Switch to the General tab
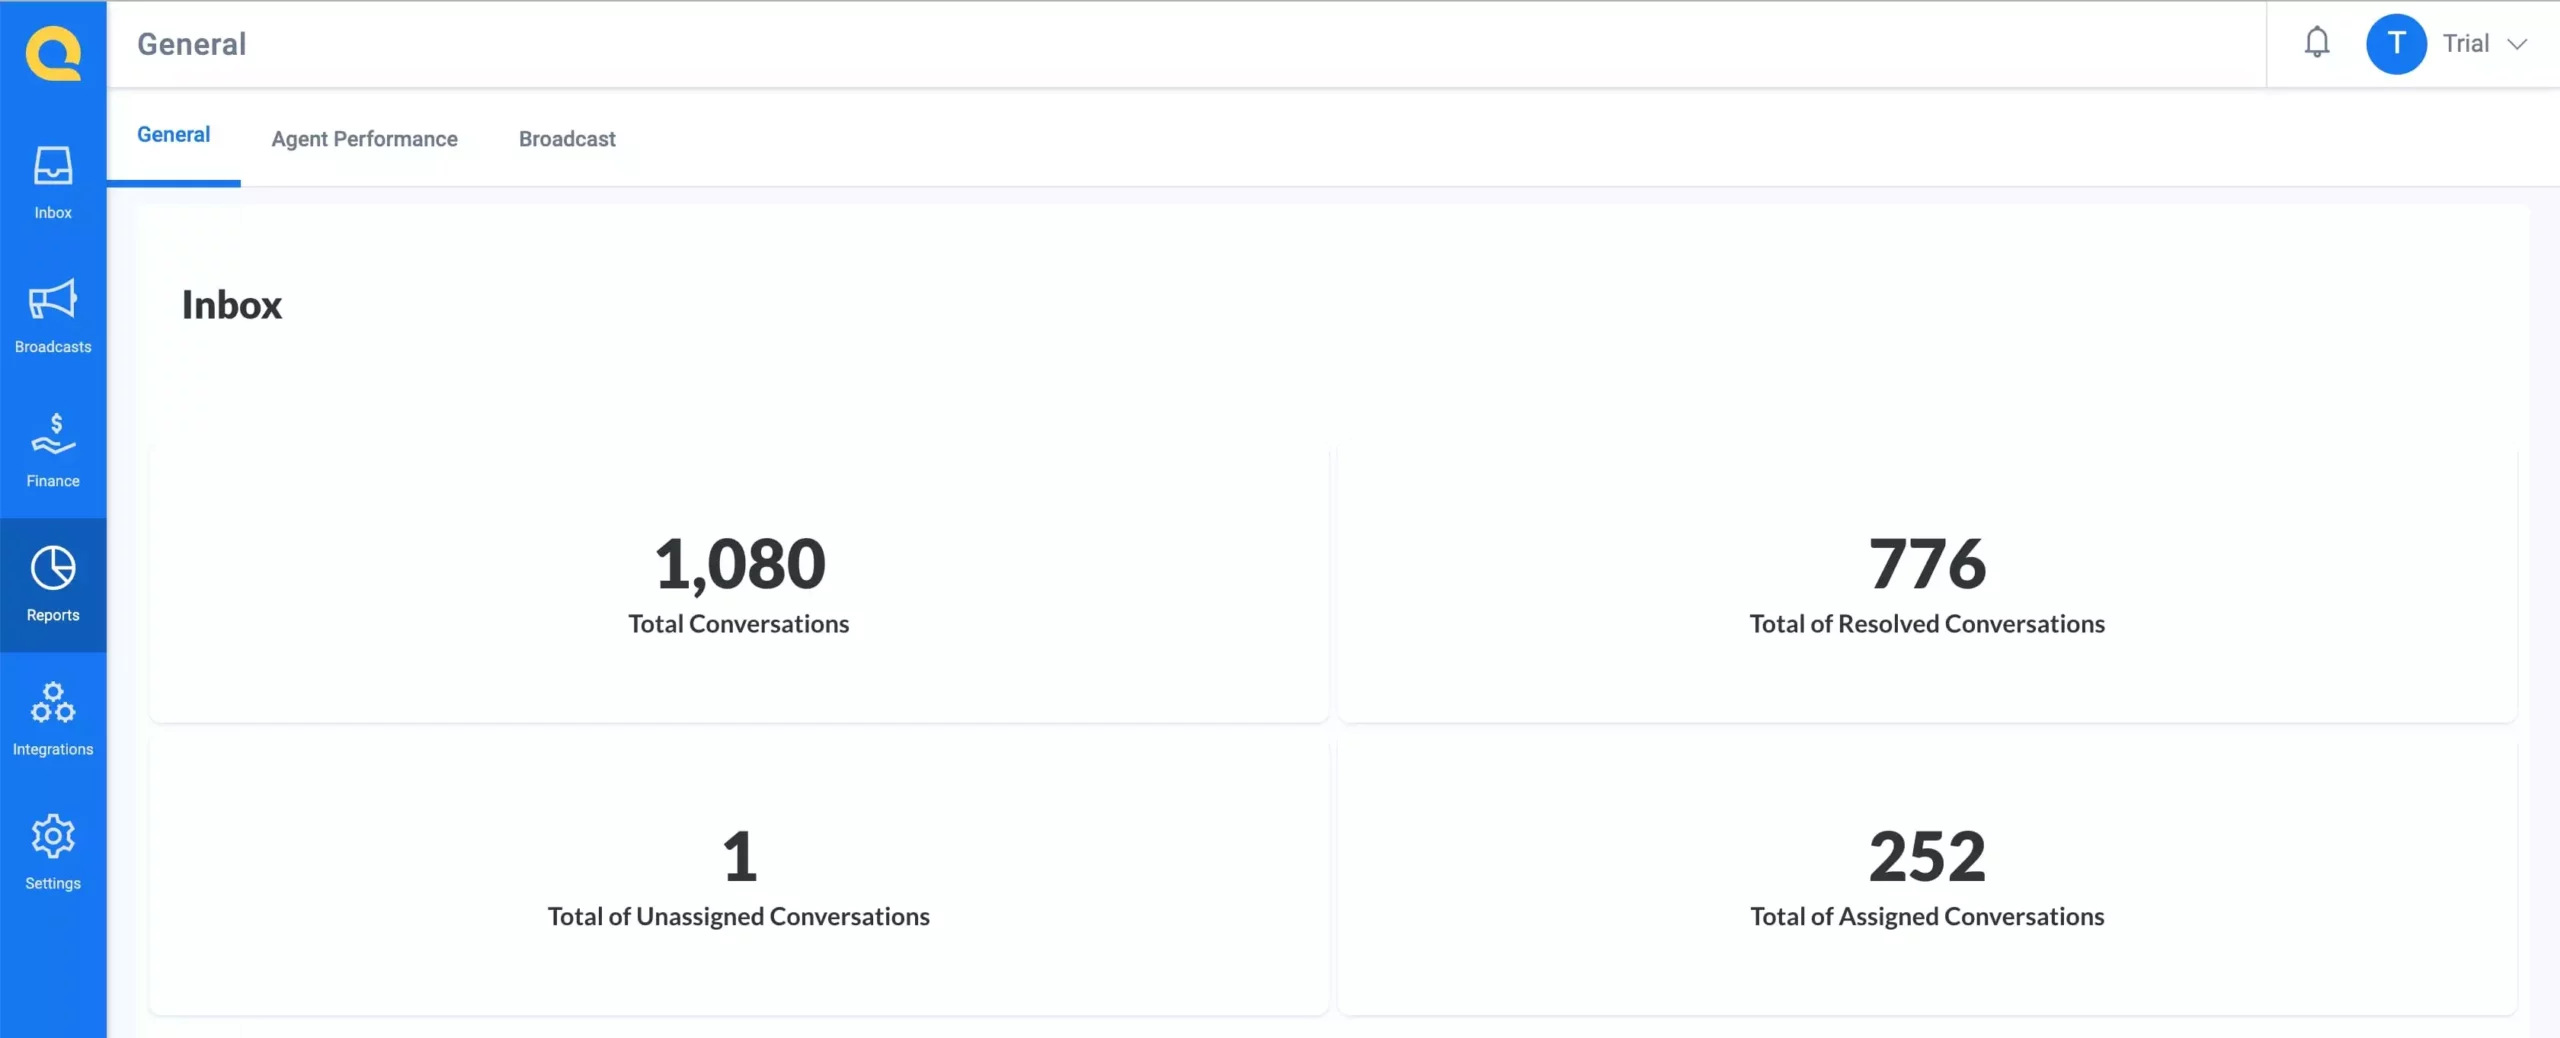 (173, 135)
